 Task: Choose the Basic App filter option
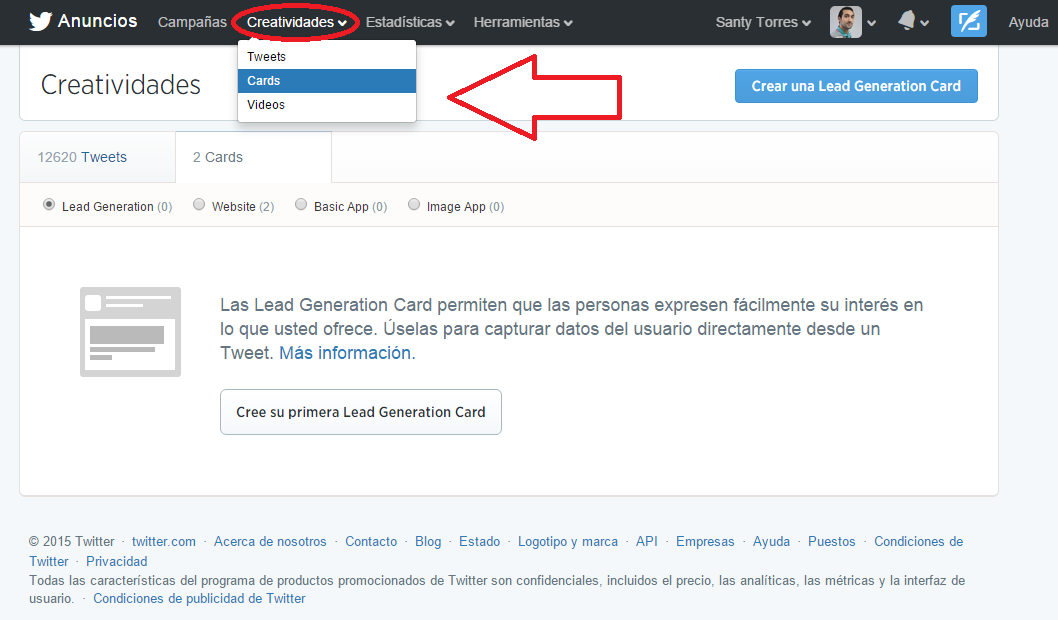click(x=301, y=204)
